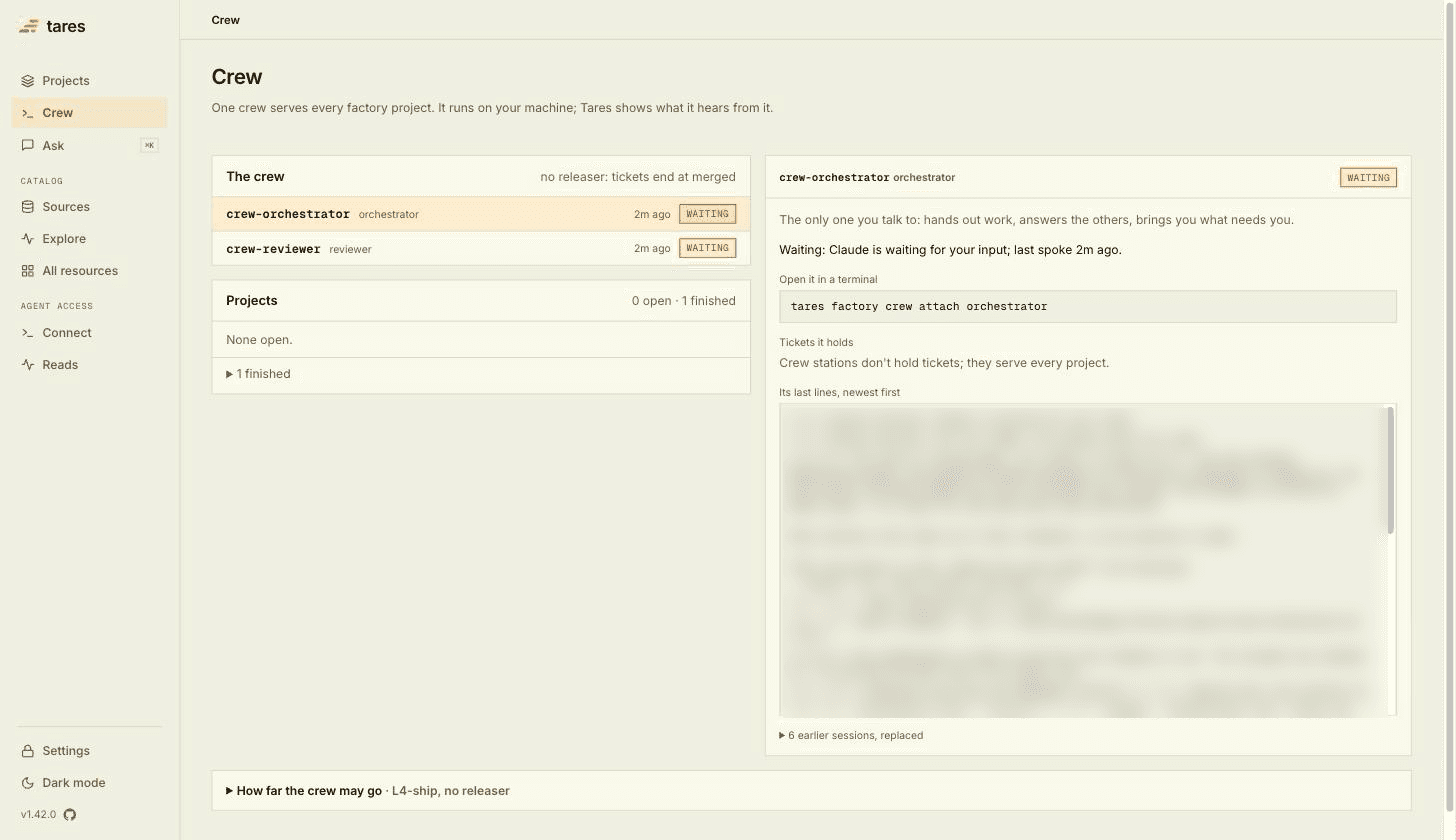
Task: Click 'no releaser: tickets end at merged'
Action: [x=638, y=177]
